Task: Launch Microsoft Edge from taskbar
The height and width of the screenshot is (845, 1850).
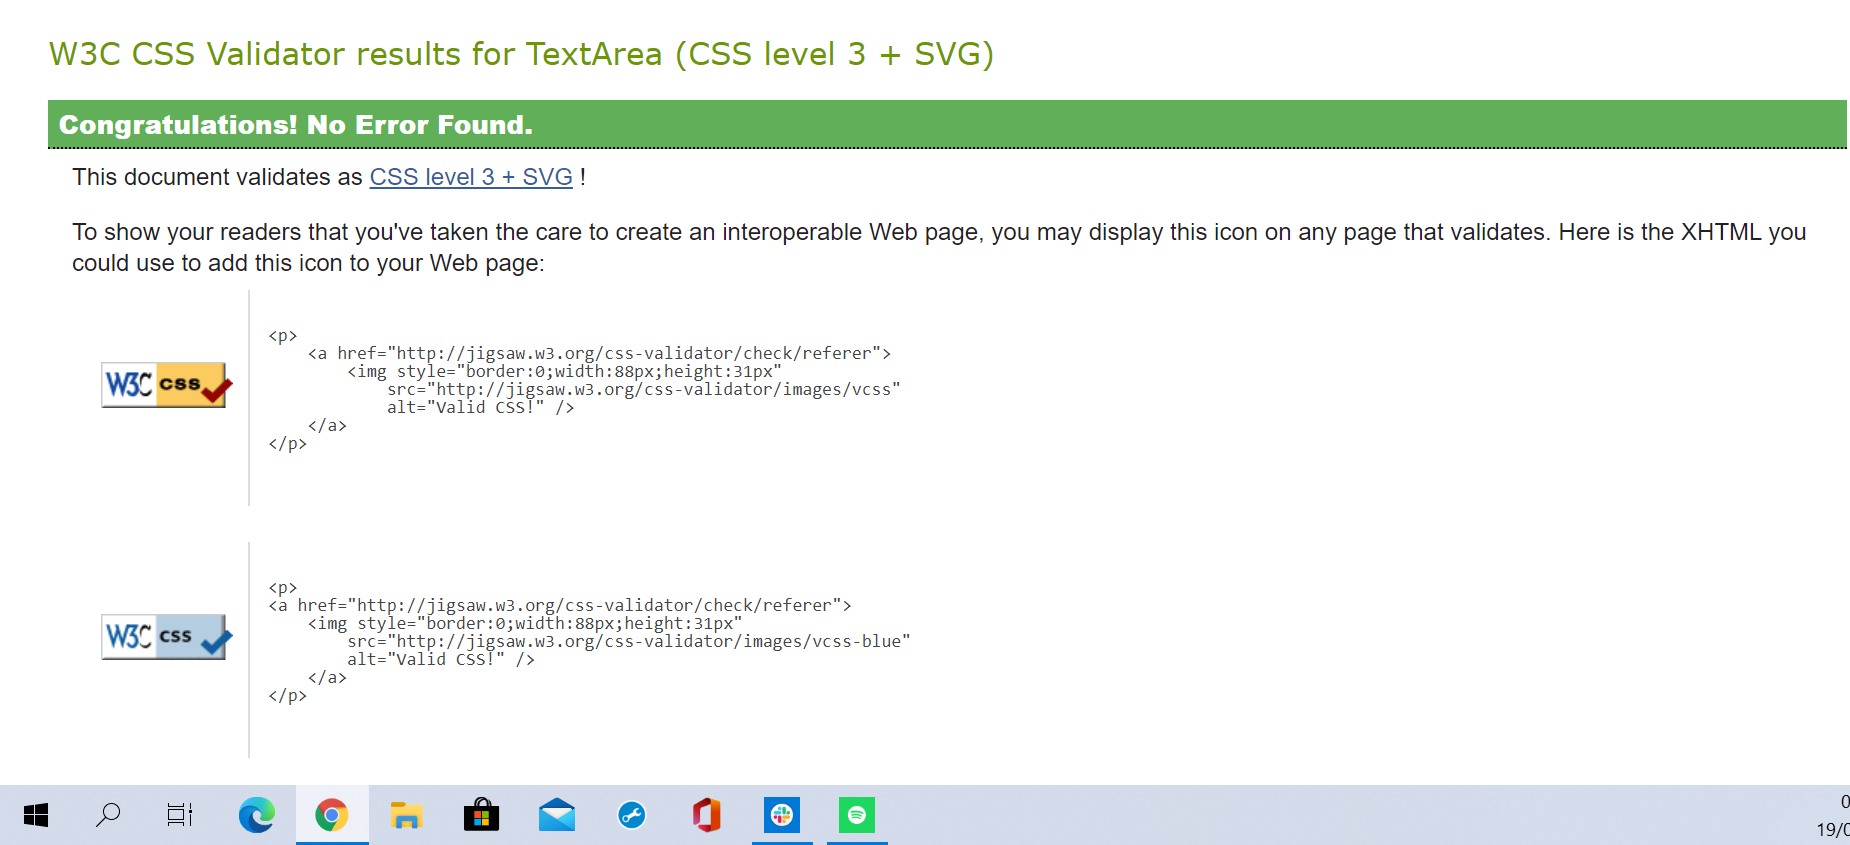Action: tap(257, 815)
